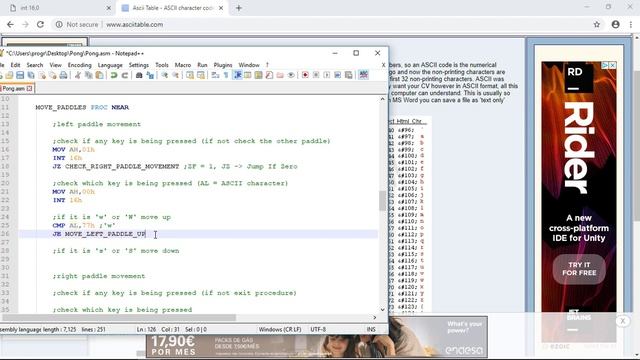Image resolution: width=640 pixels, height=360 pixels.
Task: Open the Plugins menu
Action: tap(223, 65)
